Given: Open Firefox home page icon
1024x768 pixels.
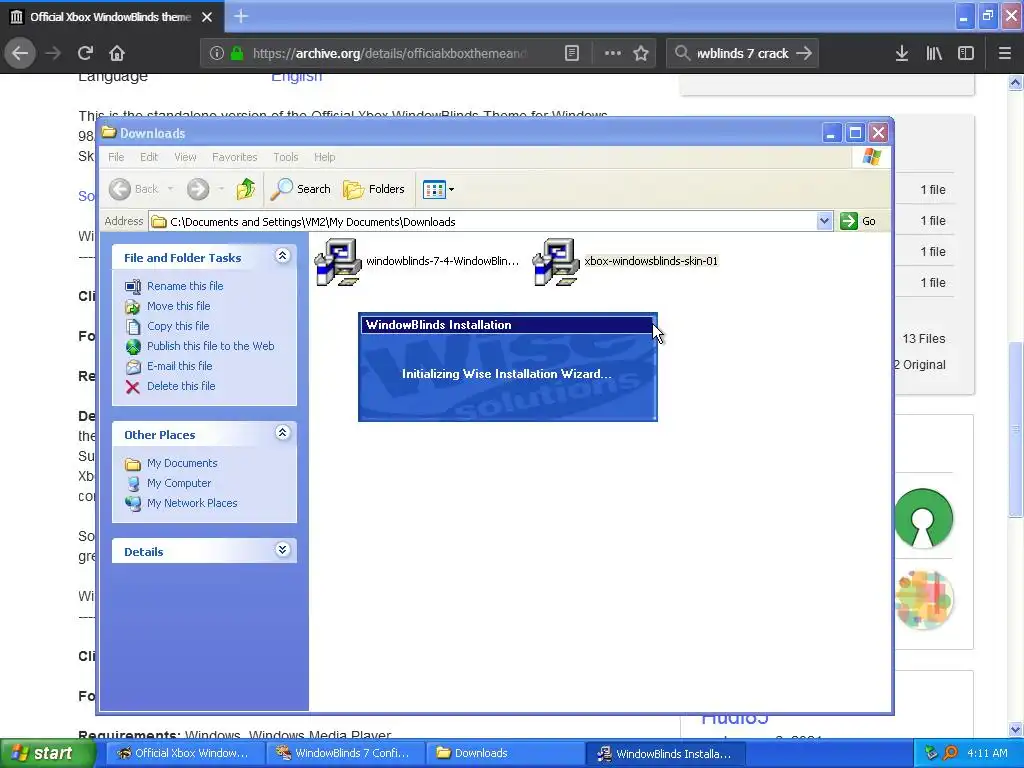Looking at the screenshot, I should pyautogui.click(x=117, y=53).
